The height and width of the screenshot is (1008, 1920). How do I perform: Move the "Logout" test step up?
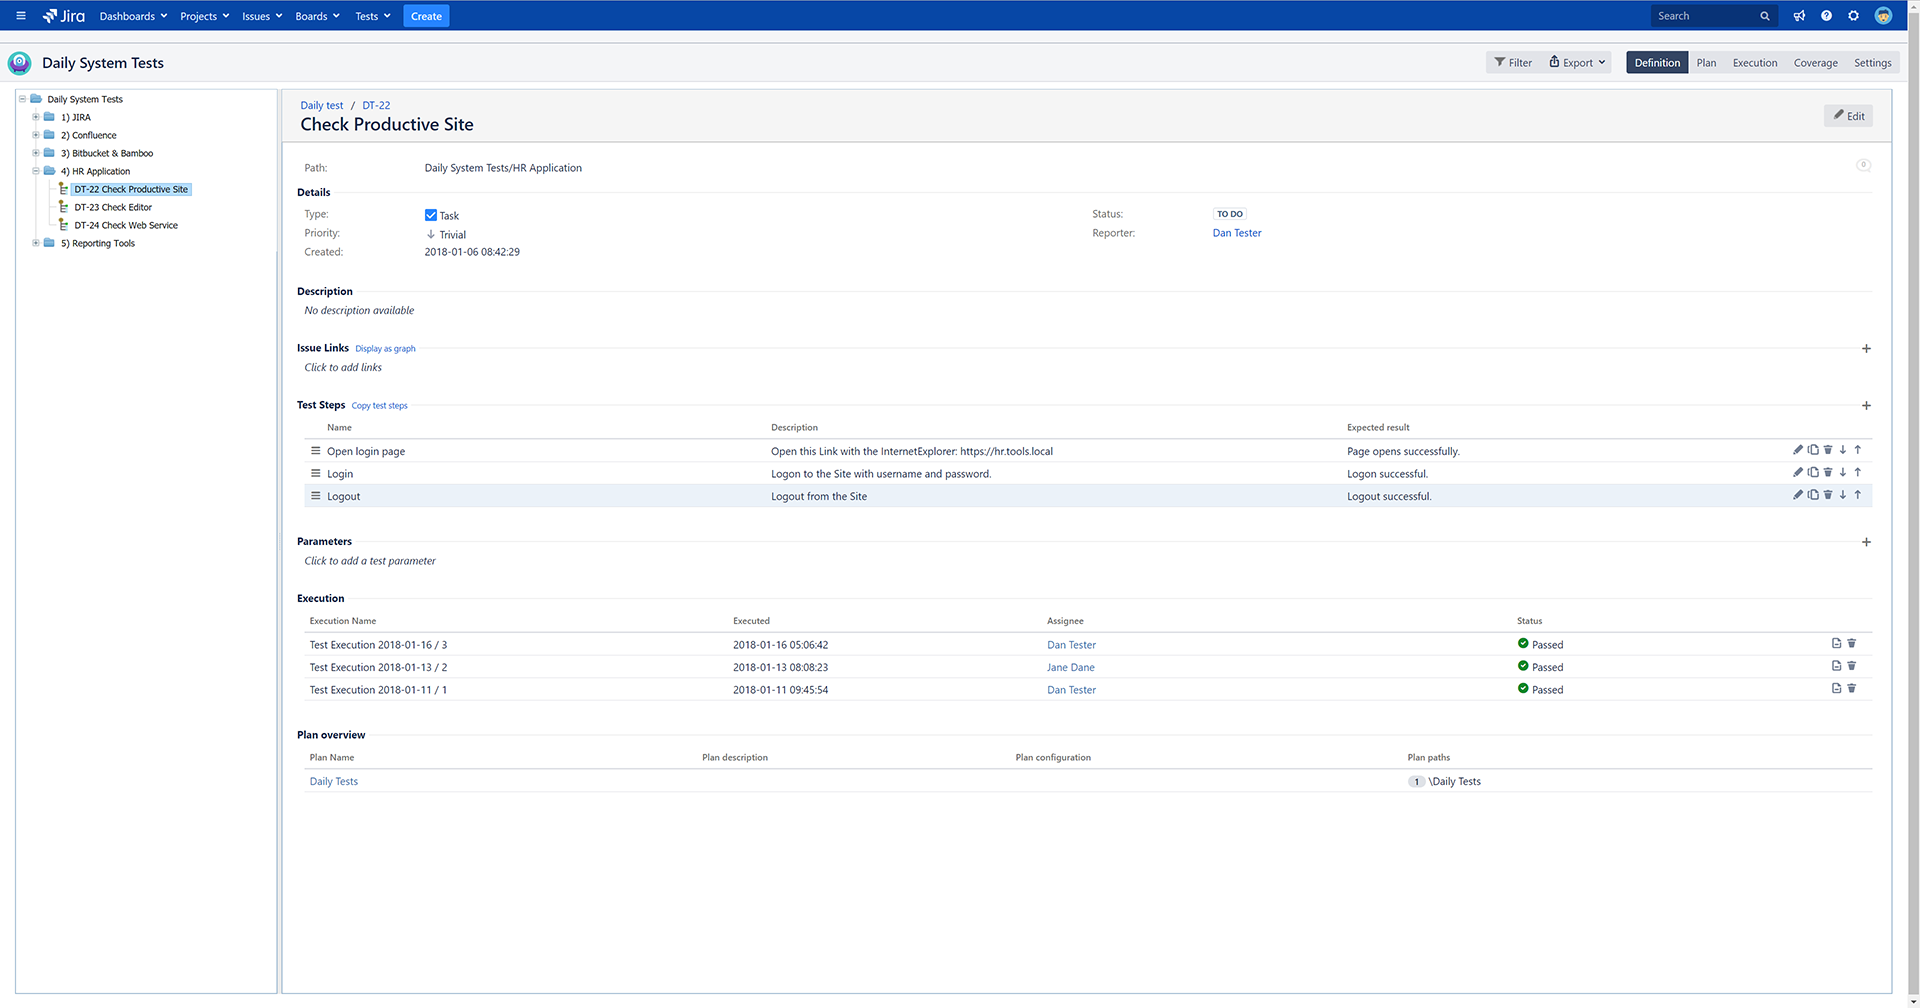click(x=1858, y=494)
